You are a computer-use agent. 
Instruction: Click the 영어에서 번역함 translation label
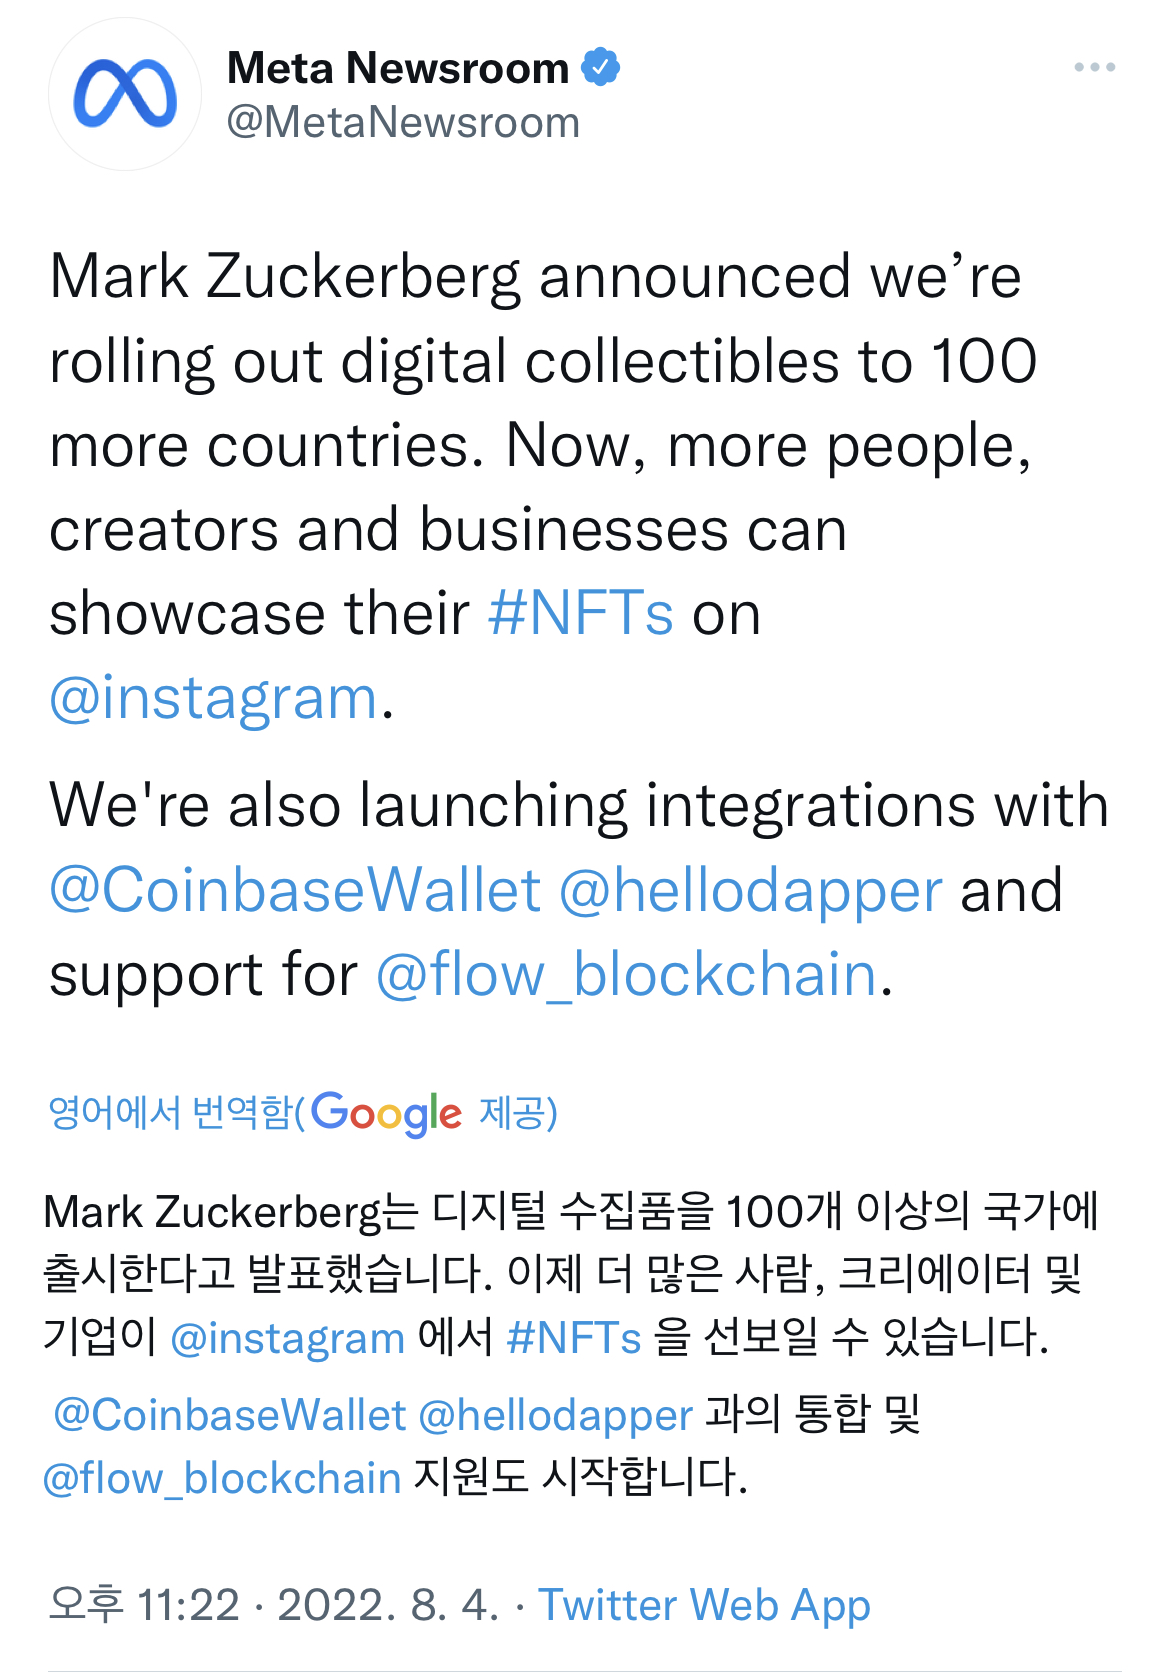(171, 1112)
